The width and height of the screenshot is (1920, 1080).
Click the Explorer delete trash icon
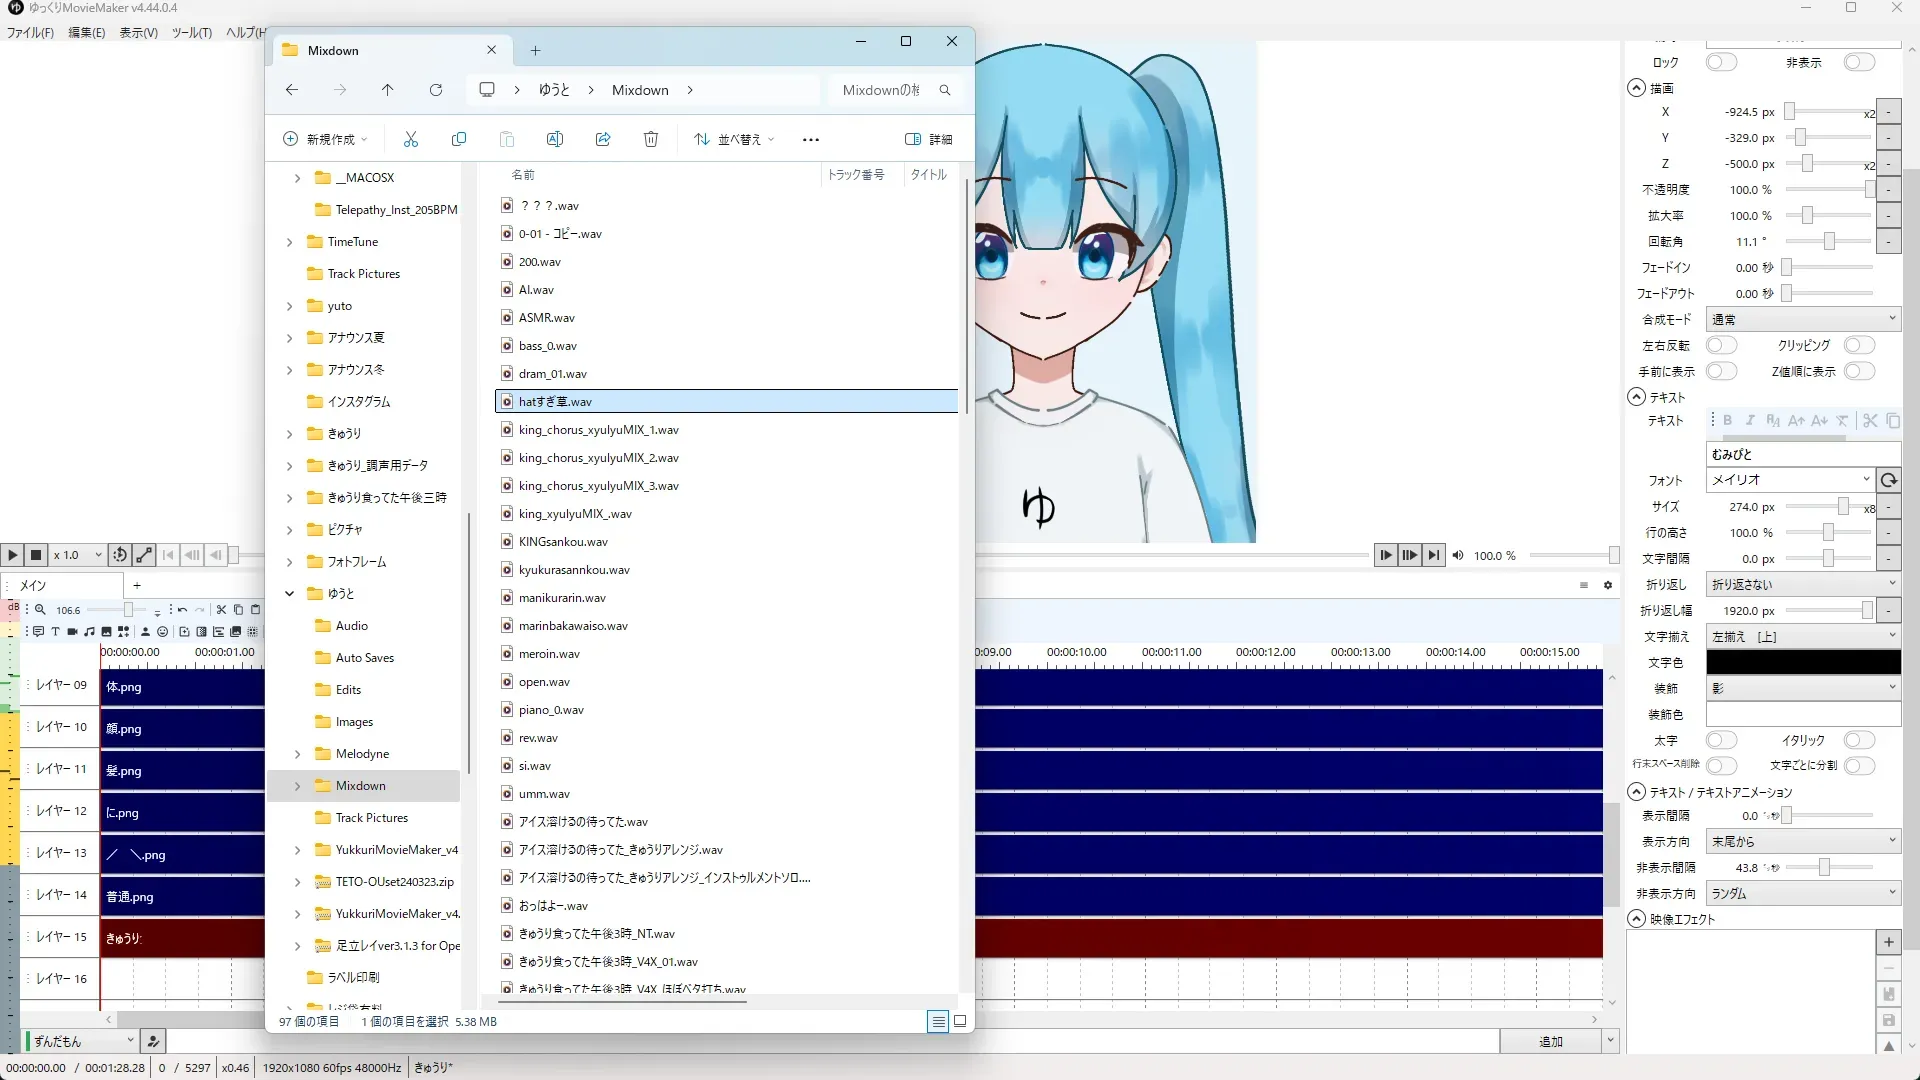point(650,139)
